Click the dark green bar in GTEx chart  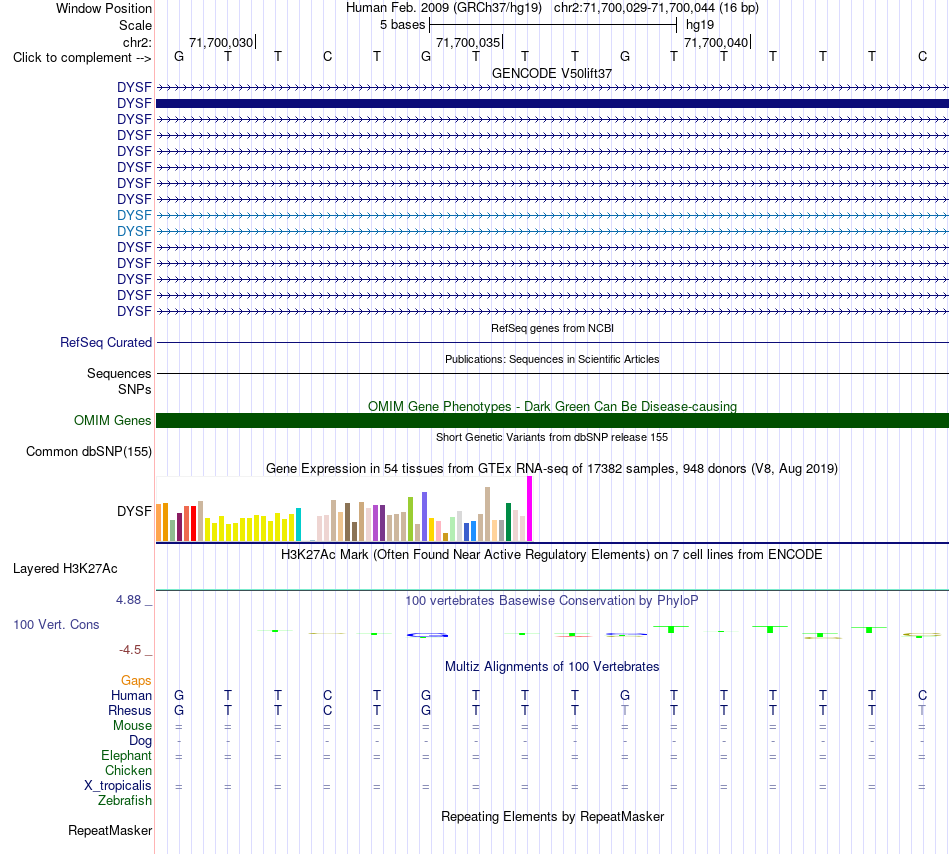click(x=508, y=522)
